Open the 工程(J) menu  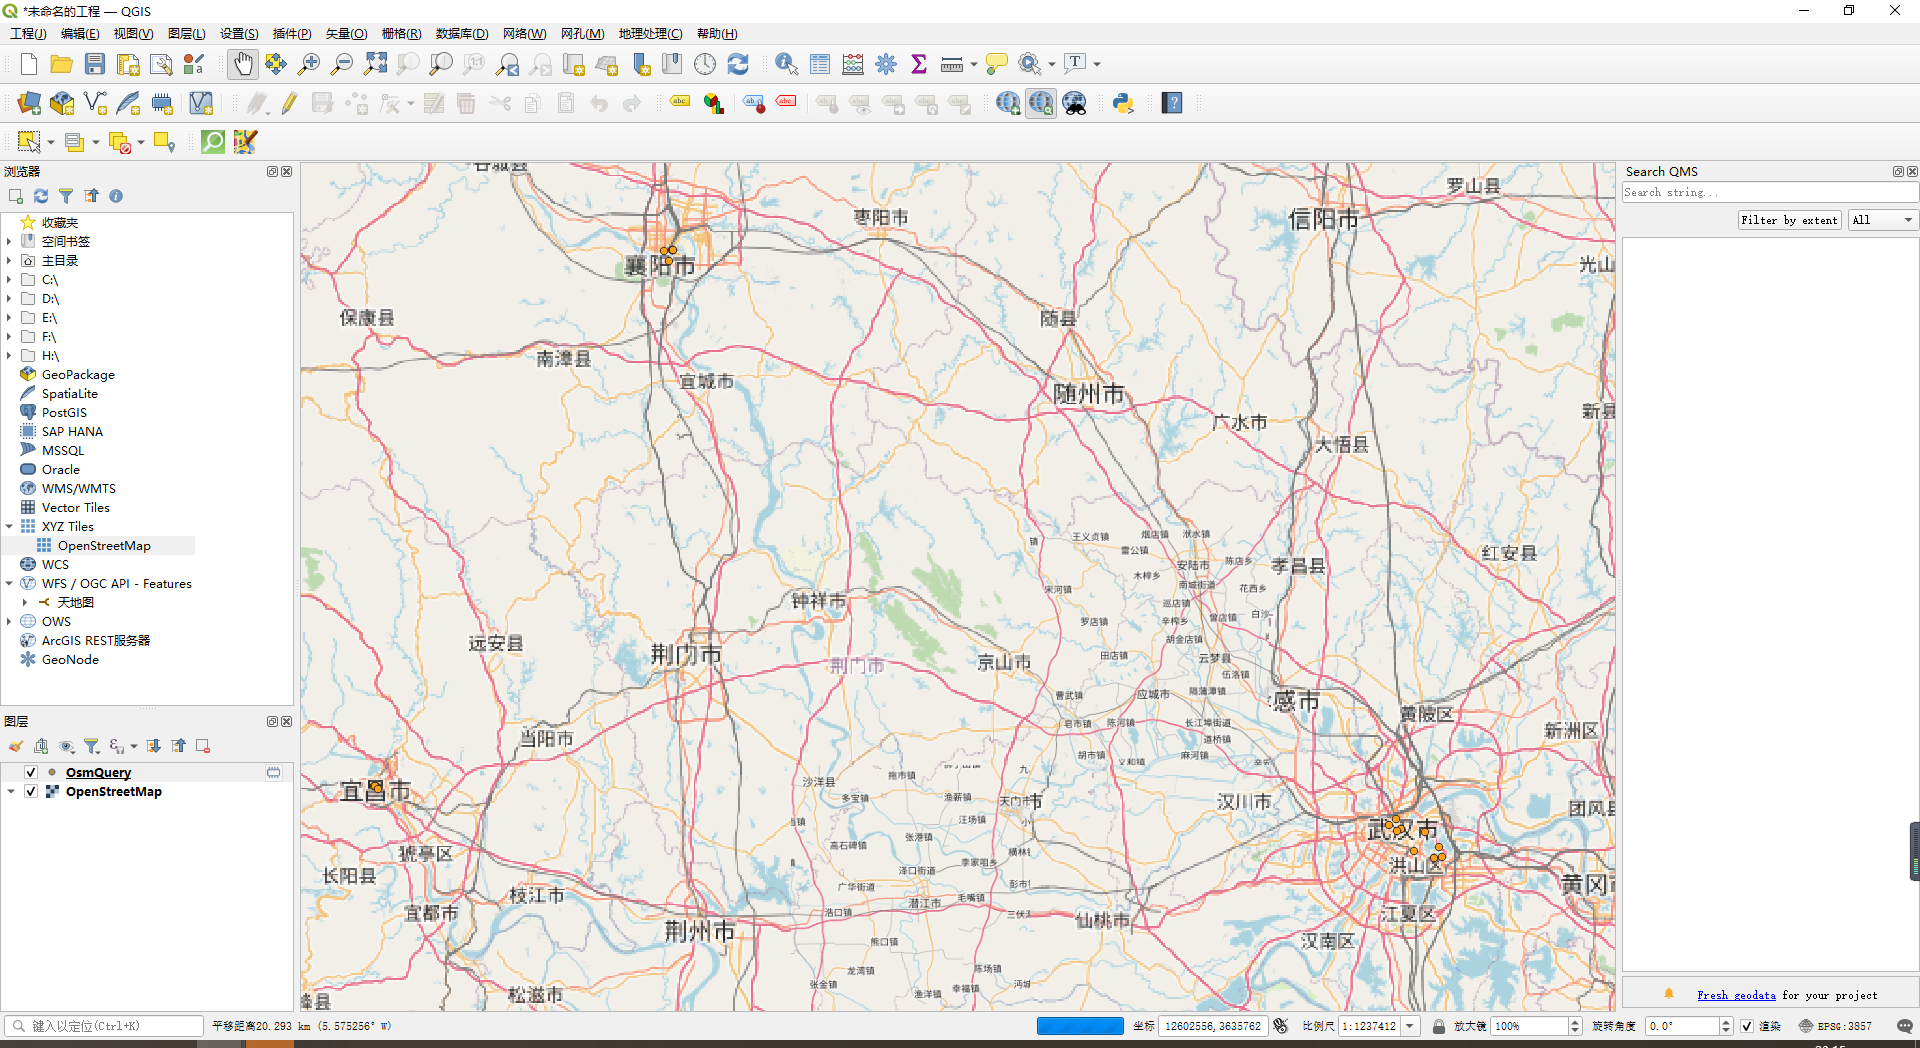(x=28, y=33)
